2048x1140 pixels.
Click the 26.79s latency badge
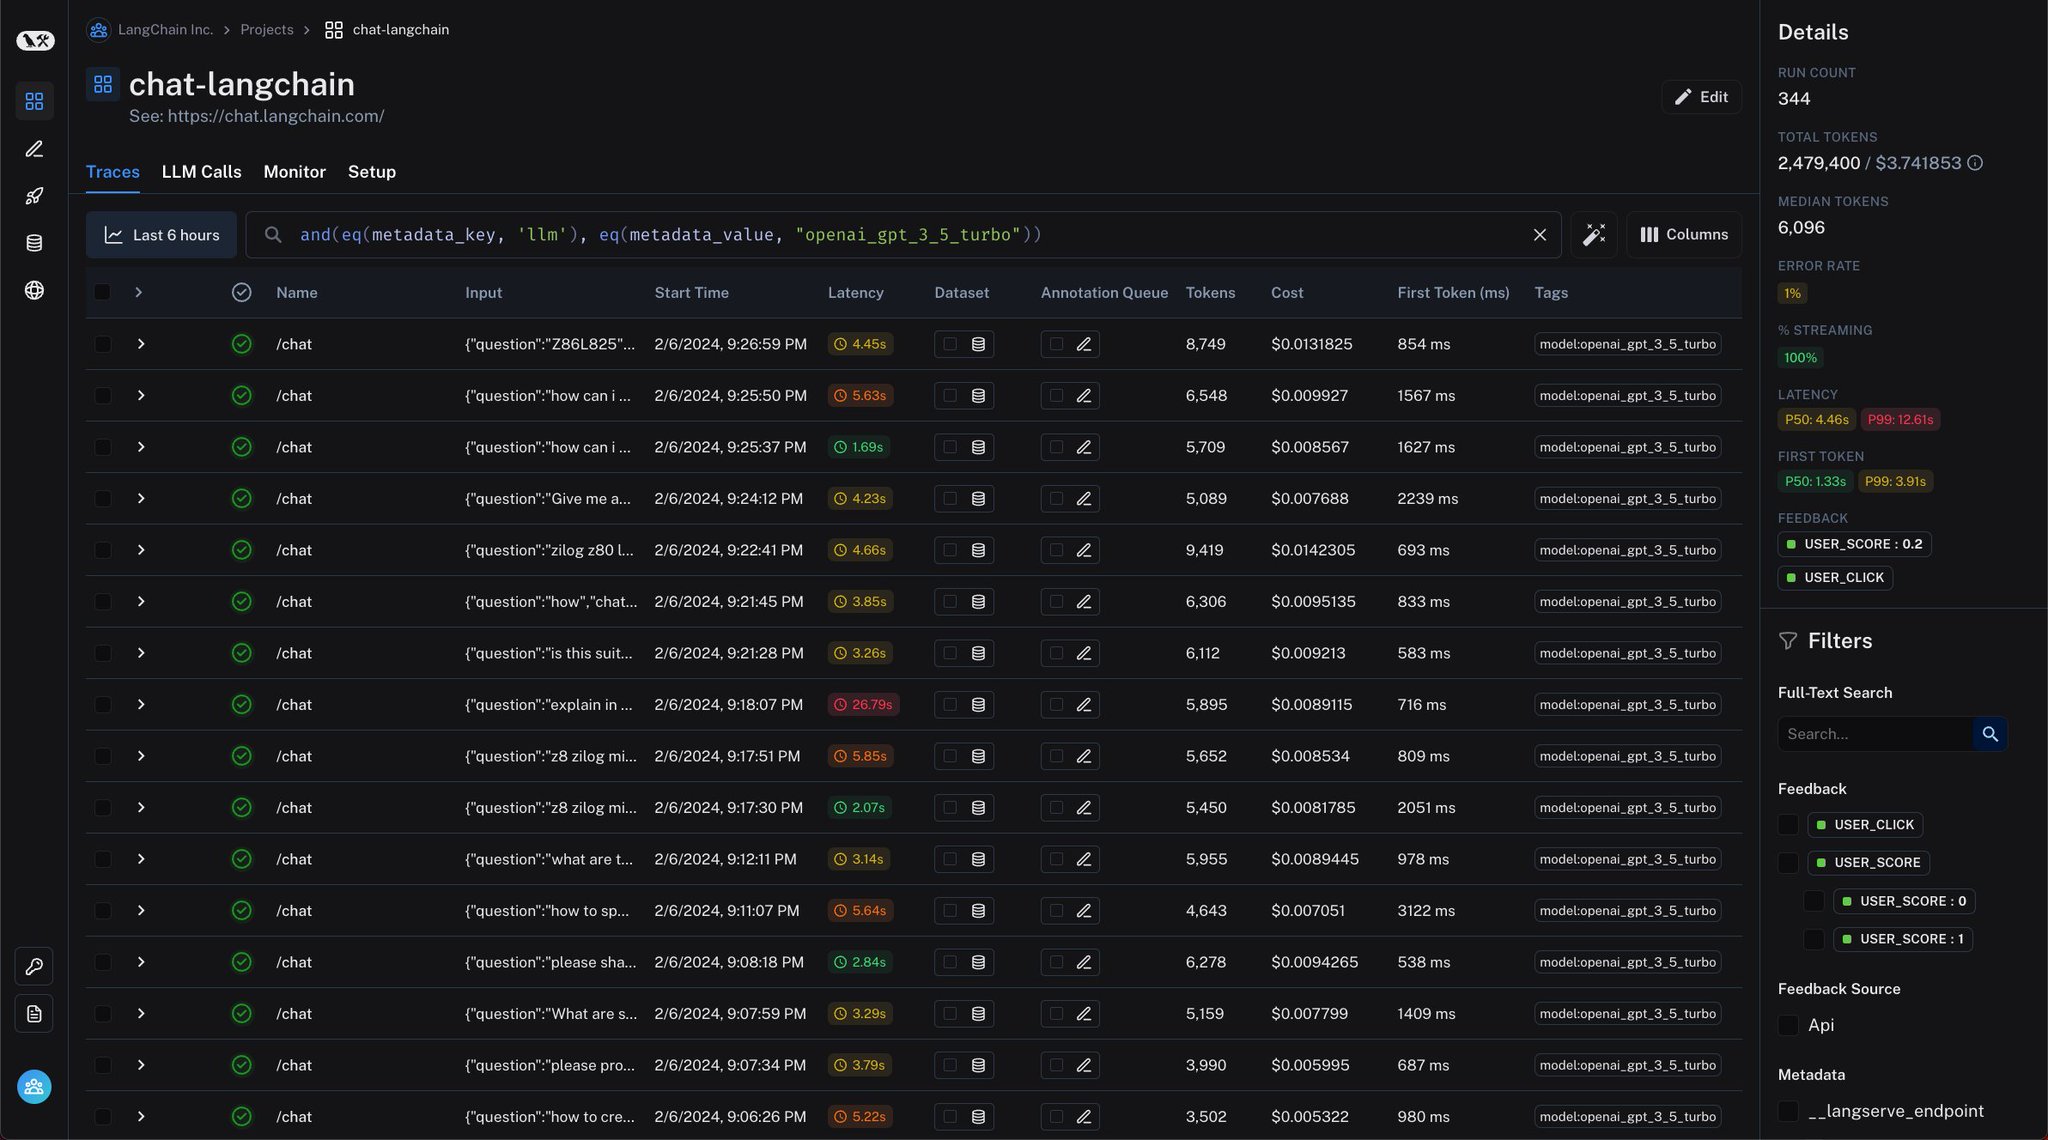864,705
